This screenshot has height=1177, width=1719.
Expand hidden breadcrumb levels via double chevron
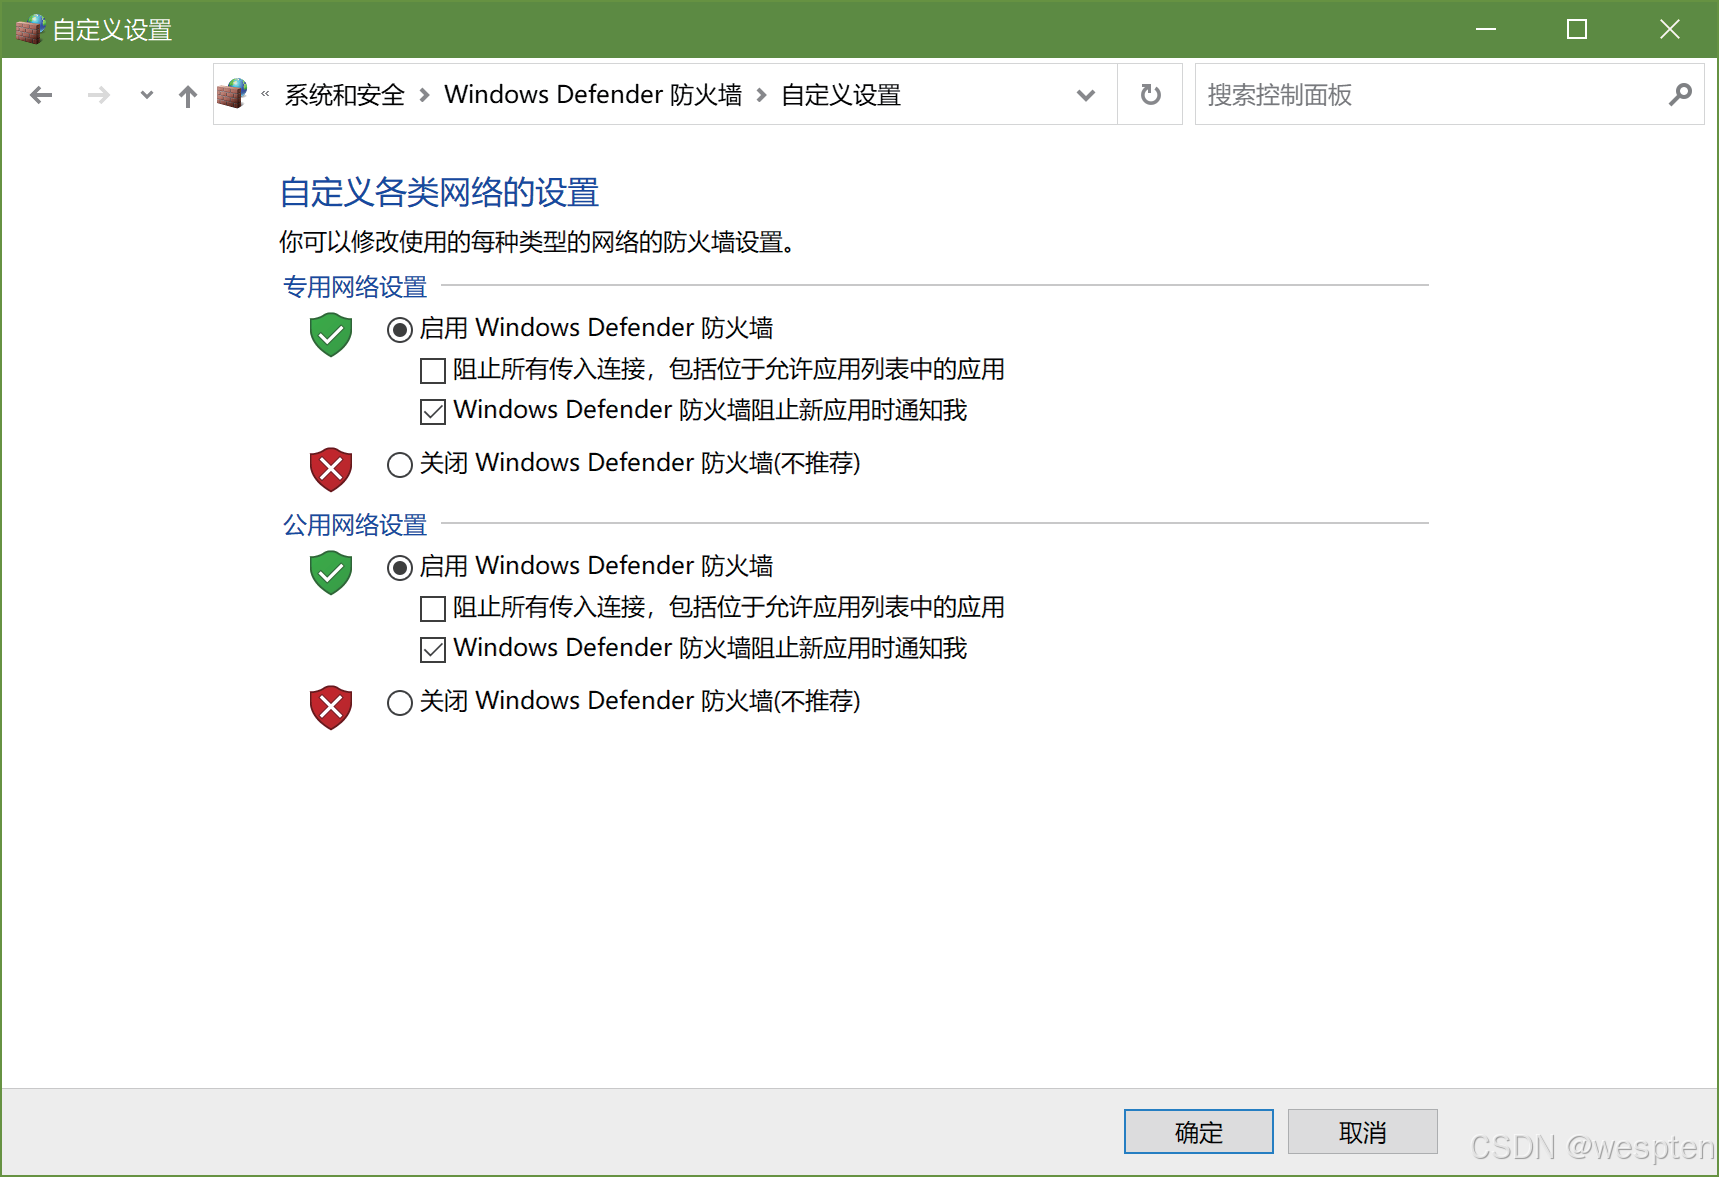click(x=265, y=94)
